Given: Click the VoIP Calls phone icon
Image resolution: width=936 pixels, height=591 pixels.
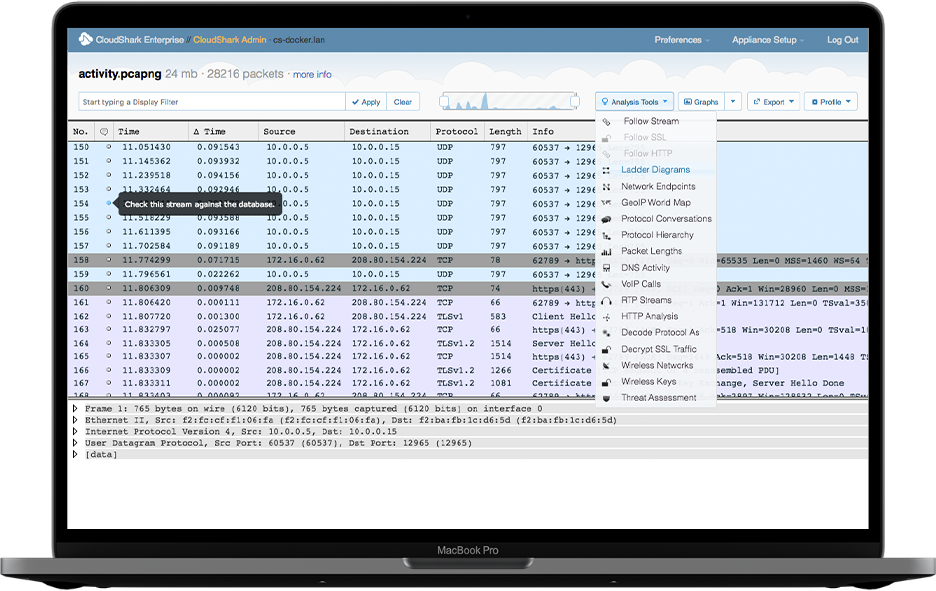Looking at the screenshot, I should [x=606, y=284].
